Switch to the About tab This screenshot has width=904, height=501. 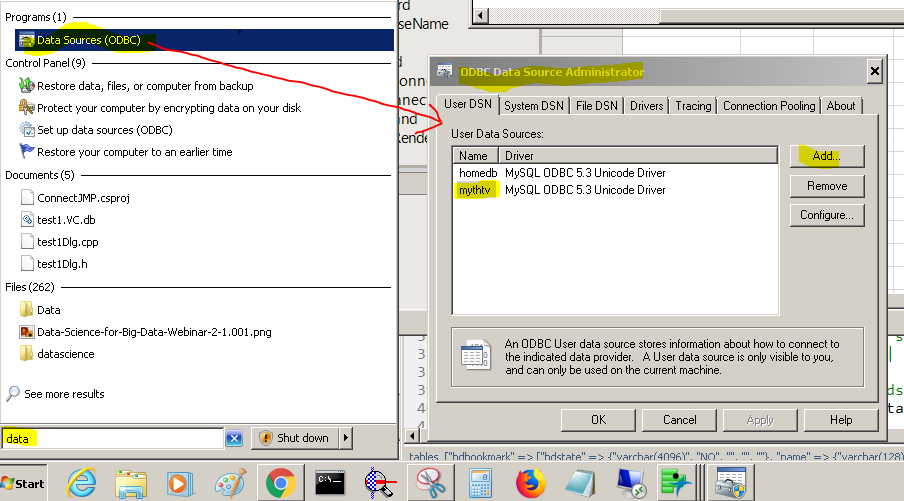[841, 106]
